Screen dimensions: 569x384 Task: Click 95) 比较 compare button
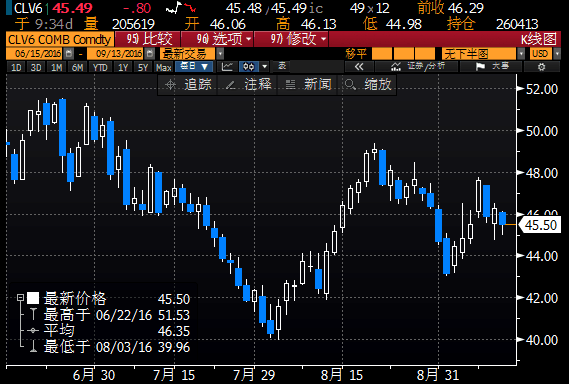tap(147, 39)
